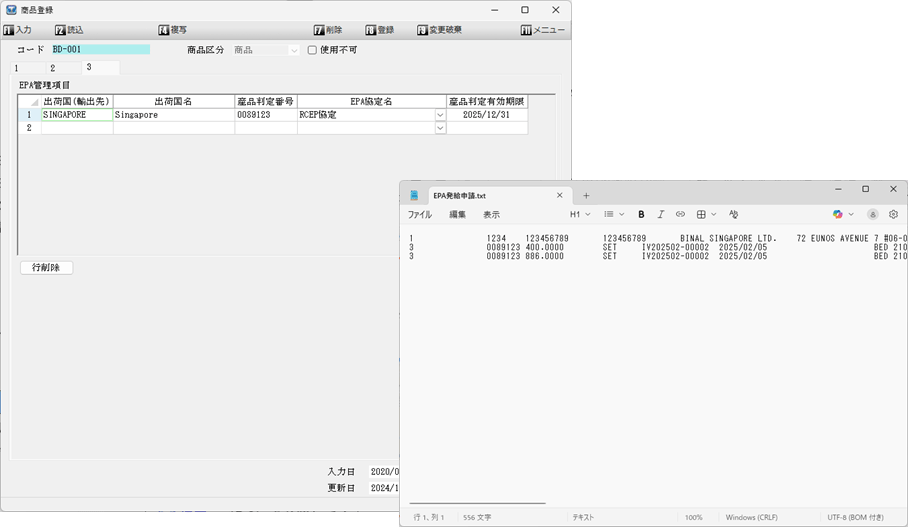The width and height of the screenshot is (908, 527).
Task: Open the table insert dropdown in Notepad
Action: coord(706,214)
